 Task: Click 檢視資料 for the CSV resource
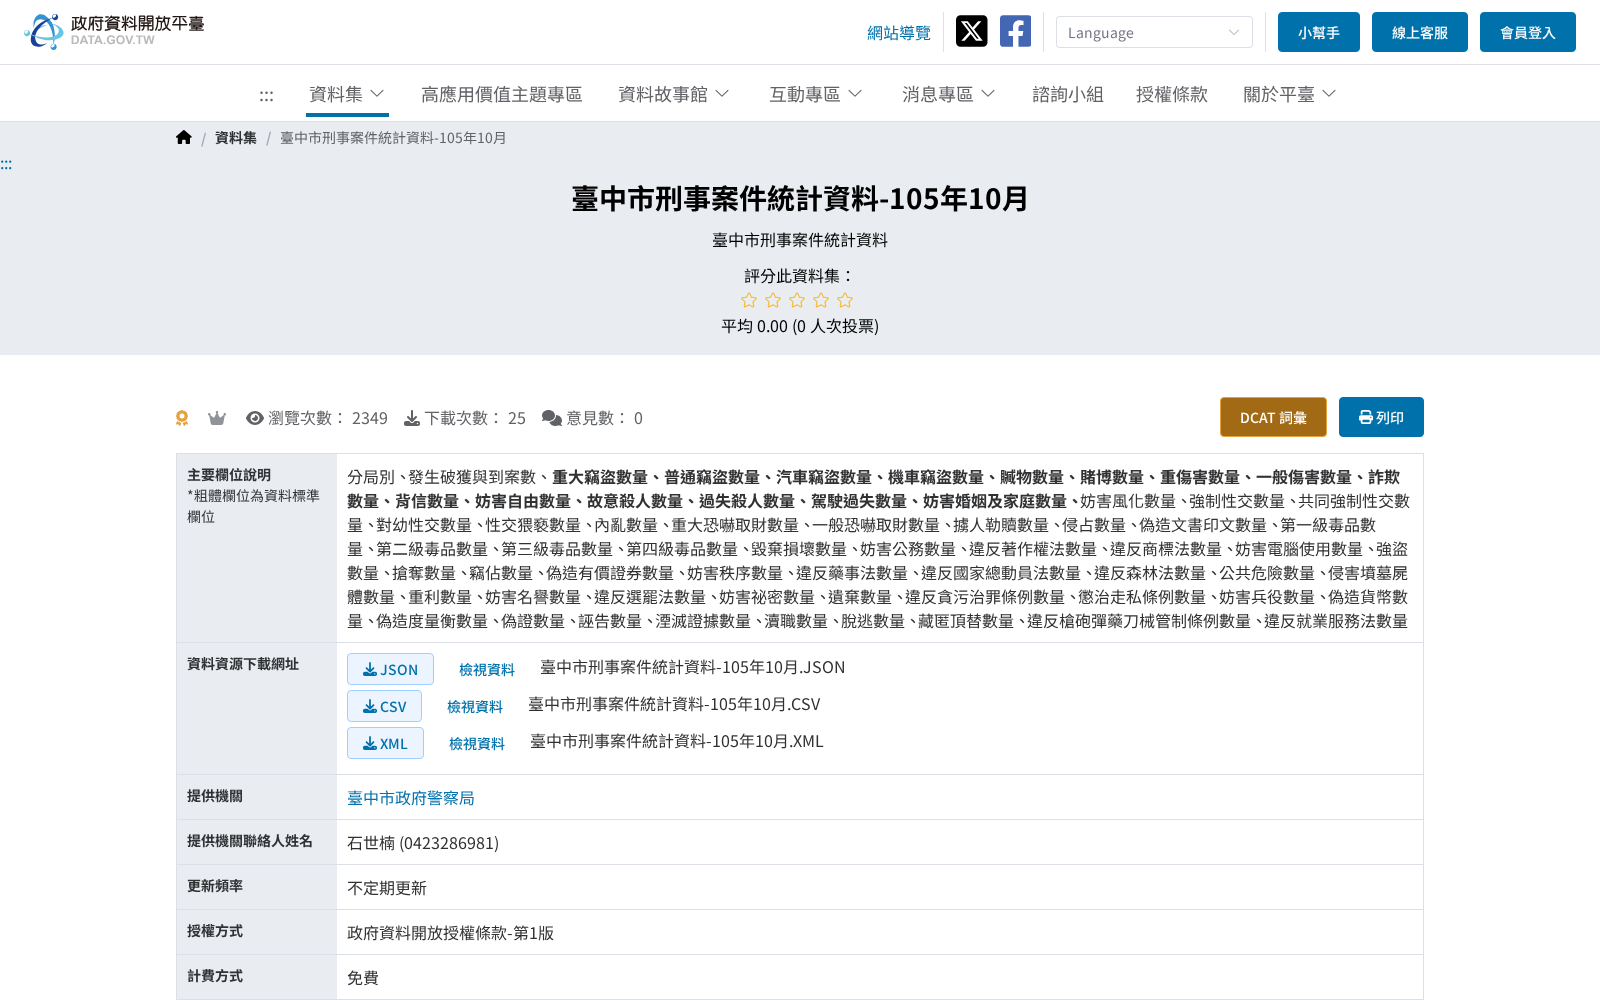coord(475,707)
